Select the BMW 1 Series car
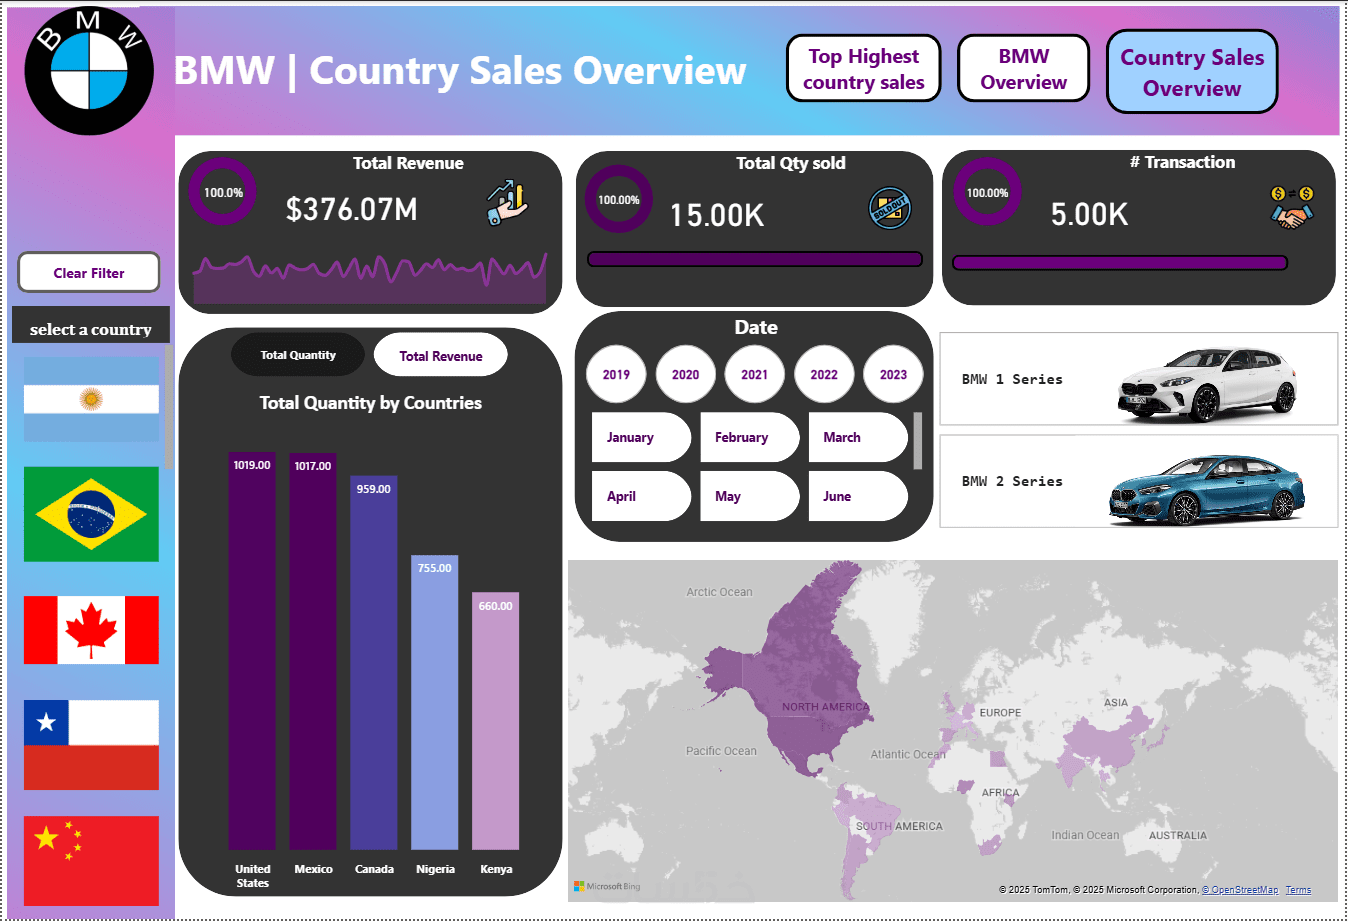The width and height of the screenshot is (1348, 922). [1139, 379]
